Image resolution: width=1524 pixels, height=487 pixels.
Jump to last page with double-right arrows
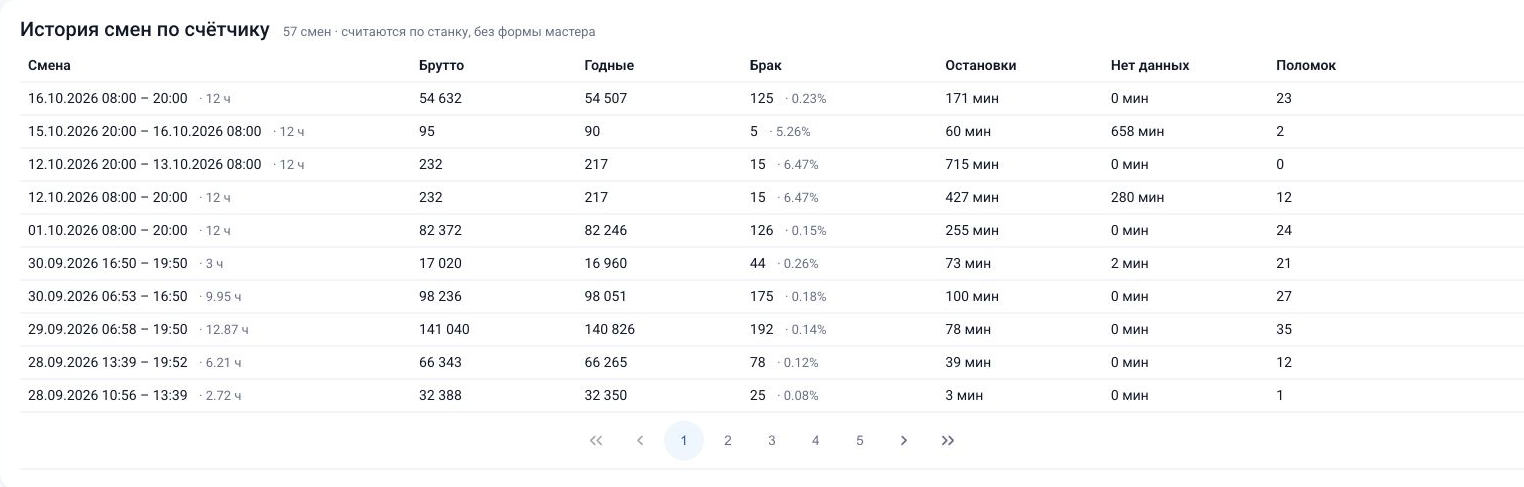pos(948,441)
